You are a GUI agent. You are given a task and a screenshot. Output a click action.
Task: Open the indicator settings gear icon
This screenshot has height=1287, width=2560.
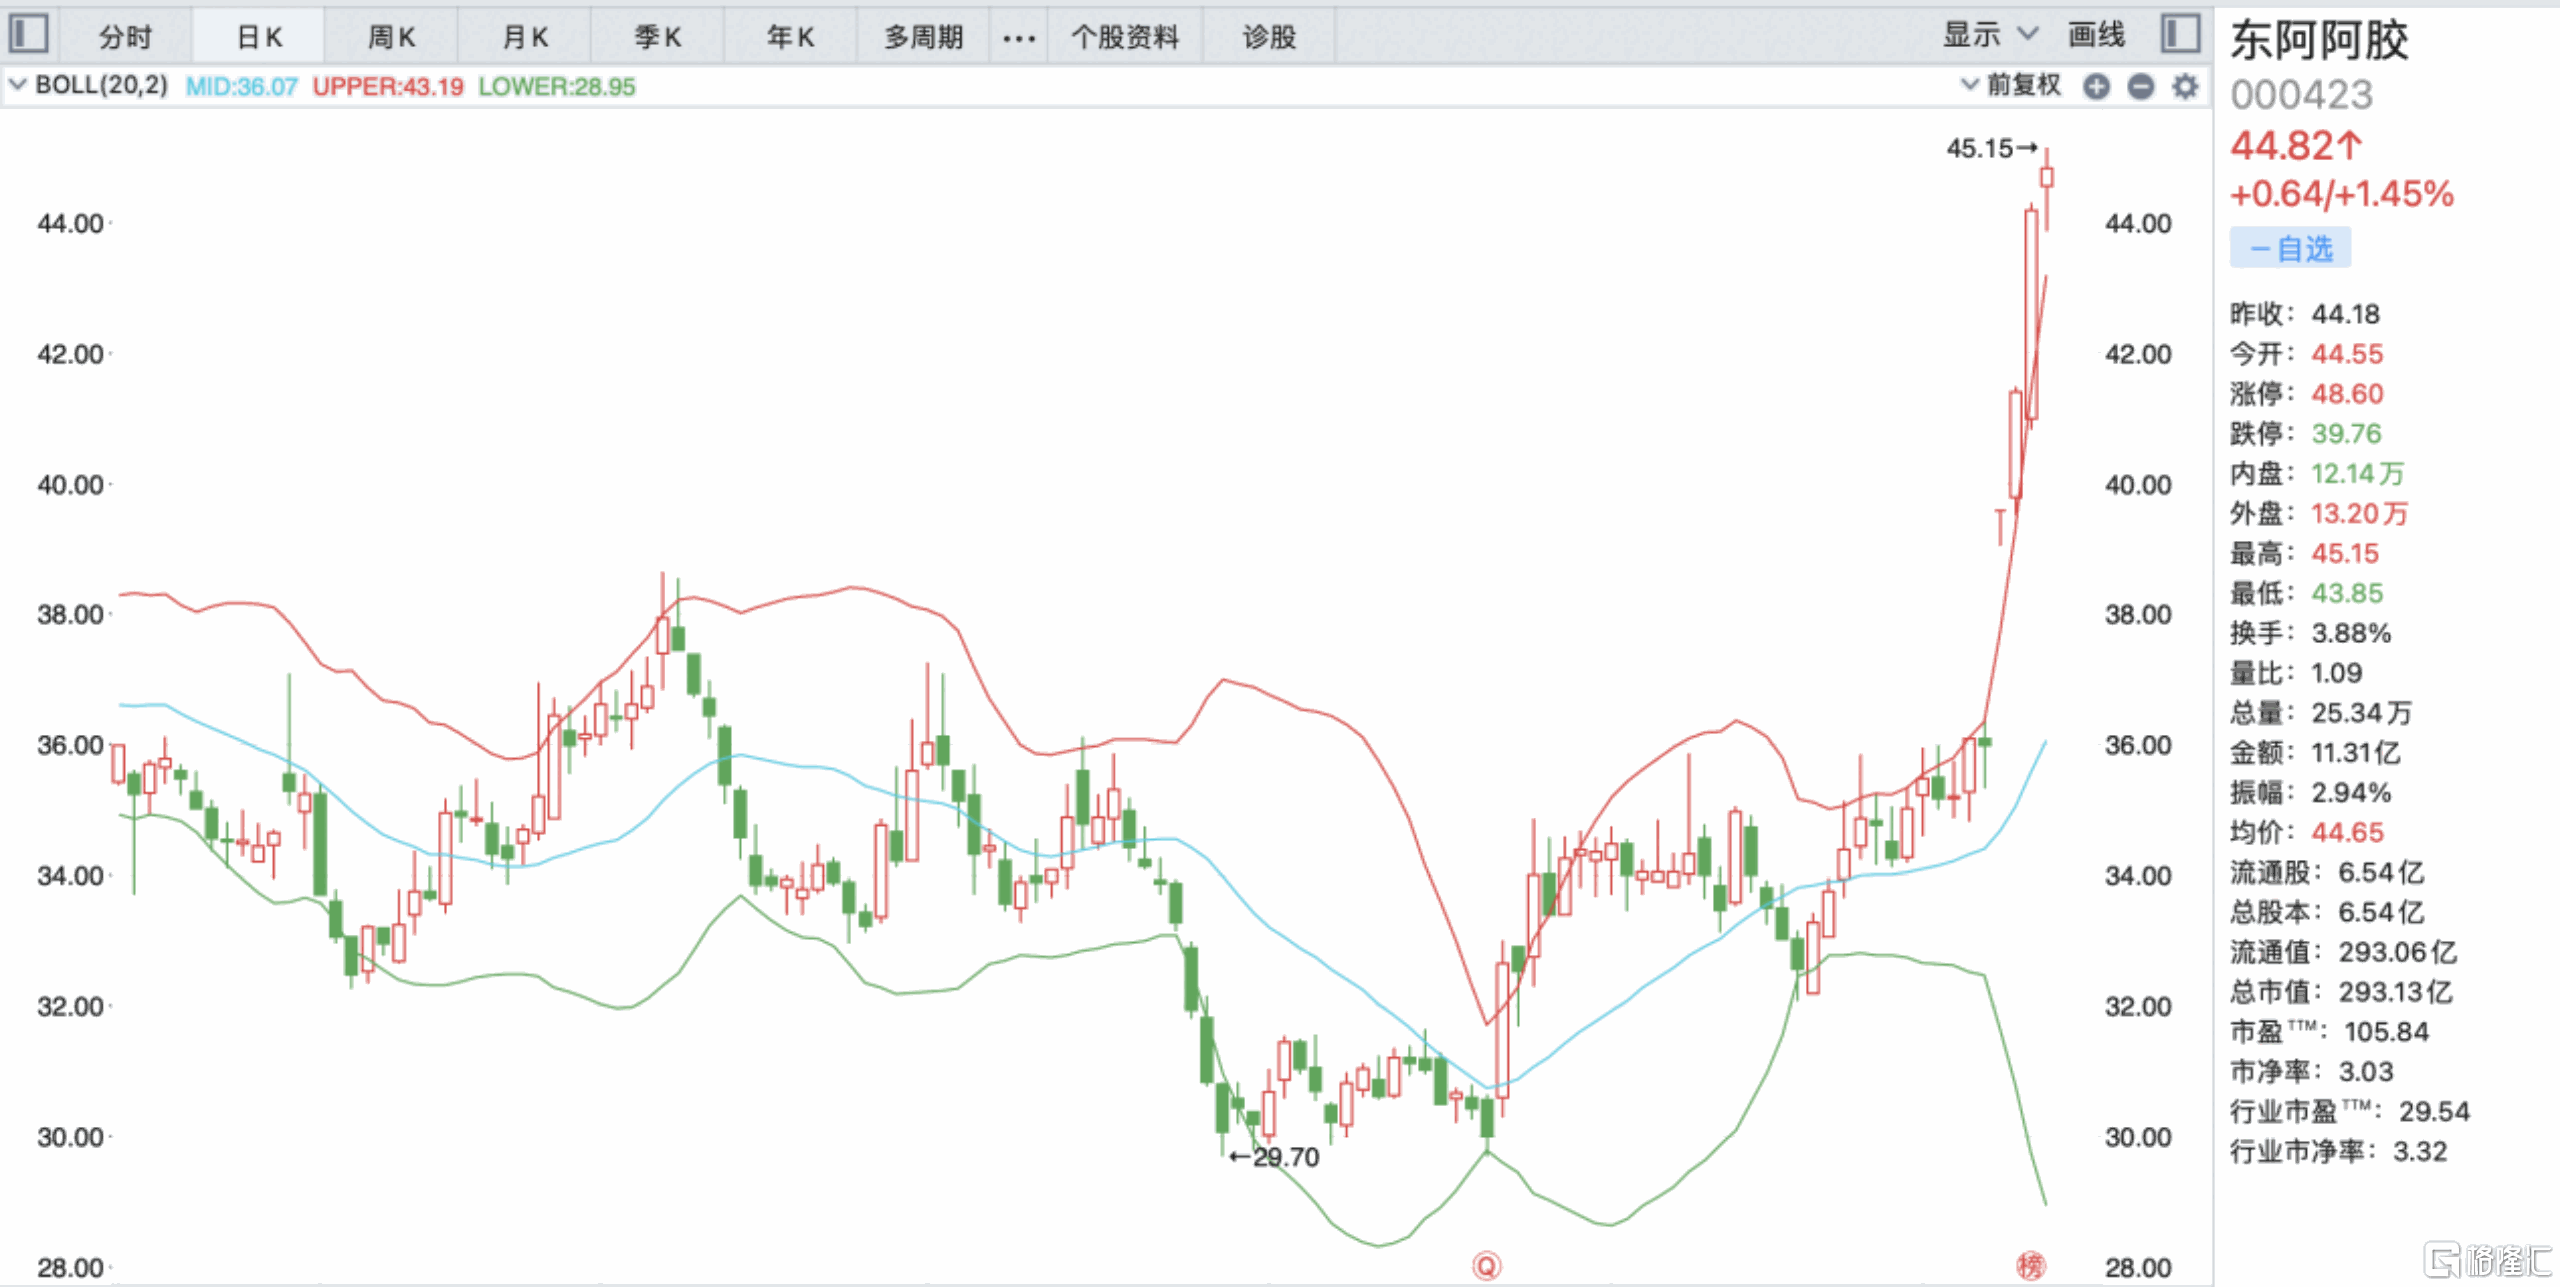tap(2185, 87)
